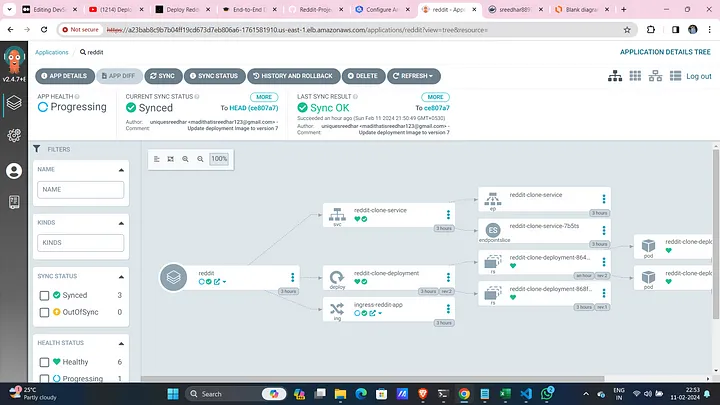Click the horizontal scrollbar of the resource graph
Viewport: 720px width, 405px height.
tap(372, 379)
